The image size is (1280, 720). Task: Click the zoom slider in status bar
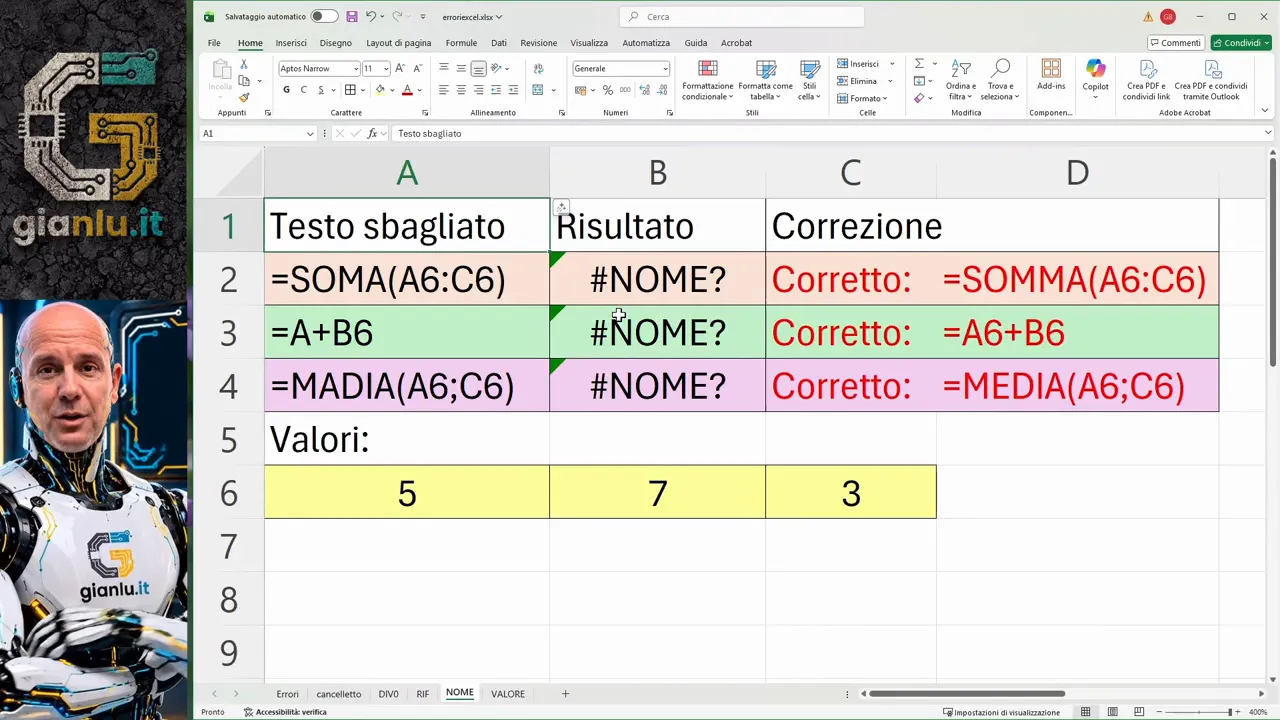pos(1198,712)
